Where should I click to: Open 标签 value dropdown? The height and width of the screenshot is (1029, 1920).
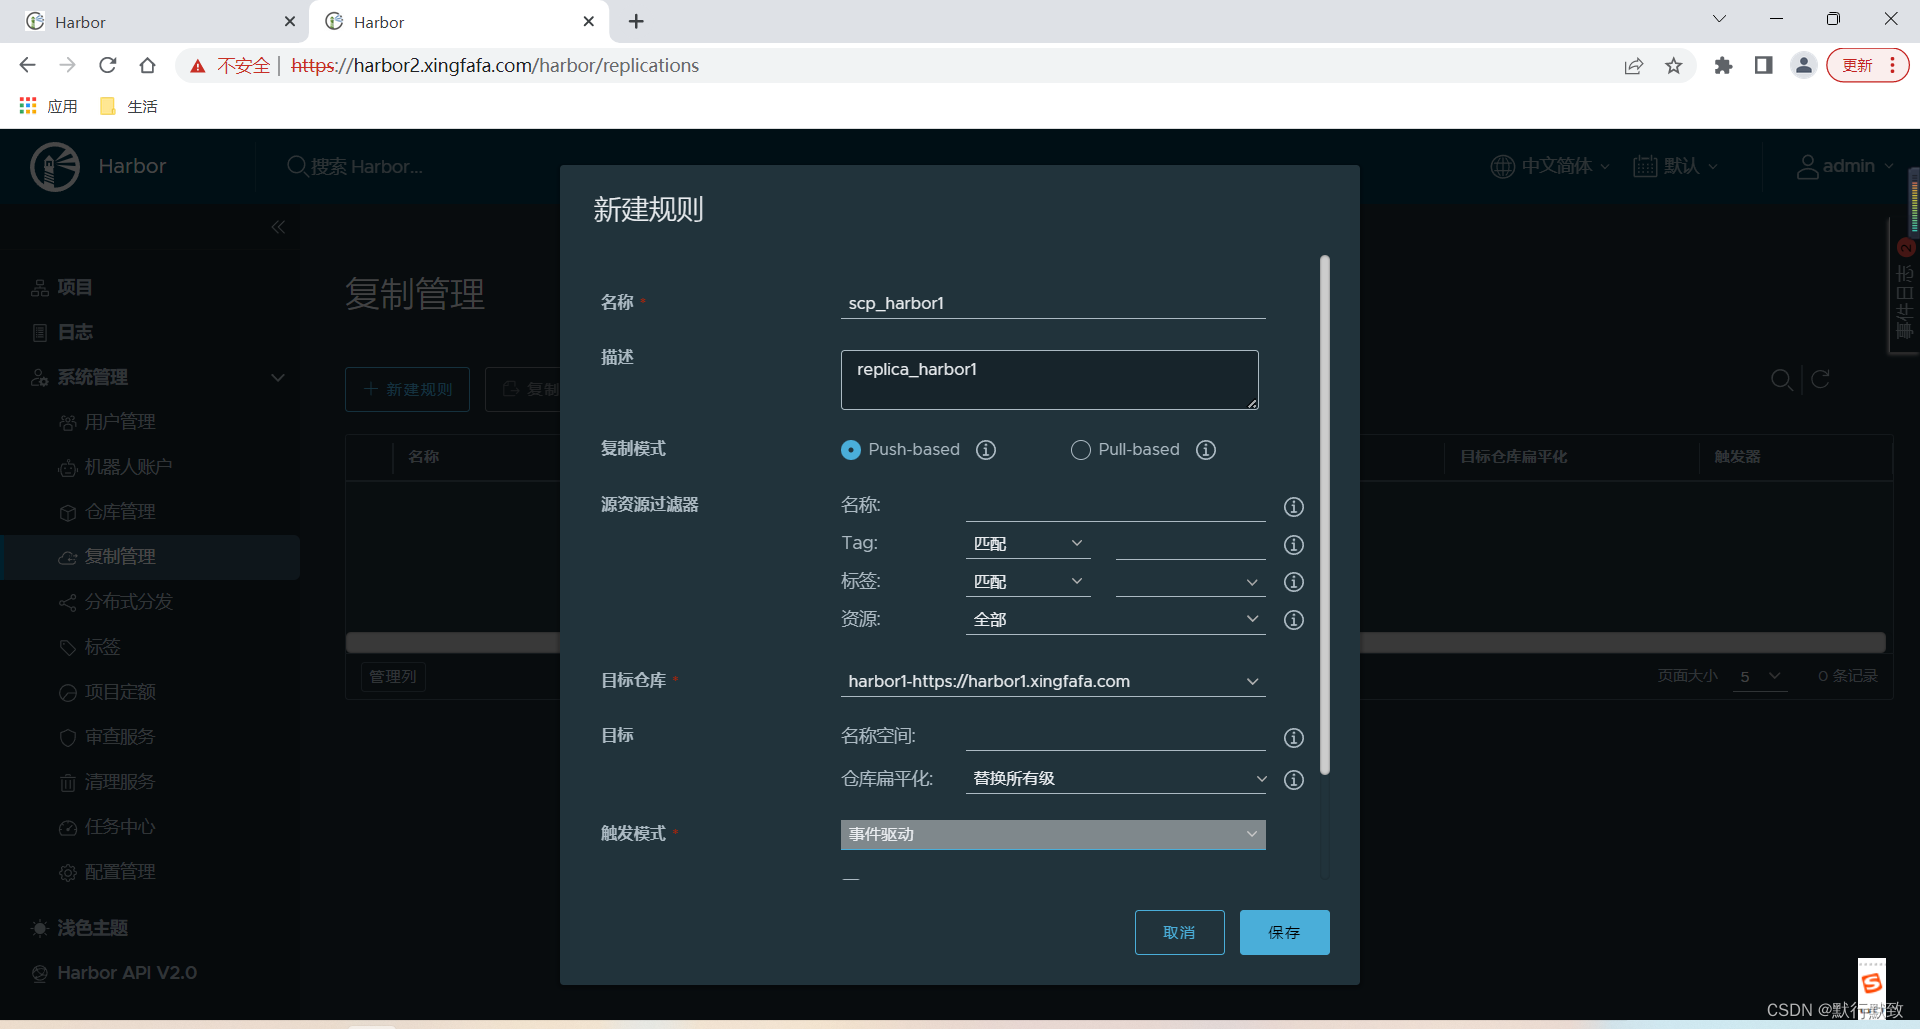click(1190, 582)
